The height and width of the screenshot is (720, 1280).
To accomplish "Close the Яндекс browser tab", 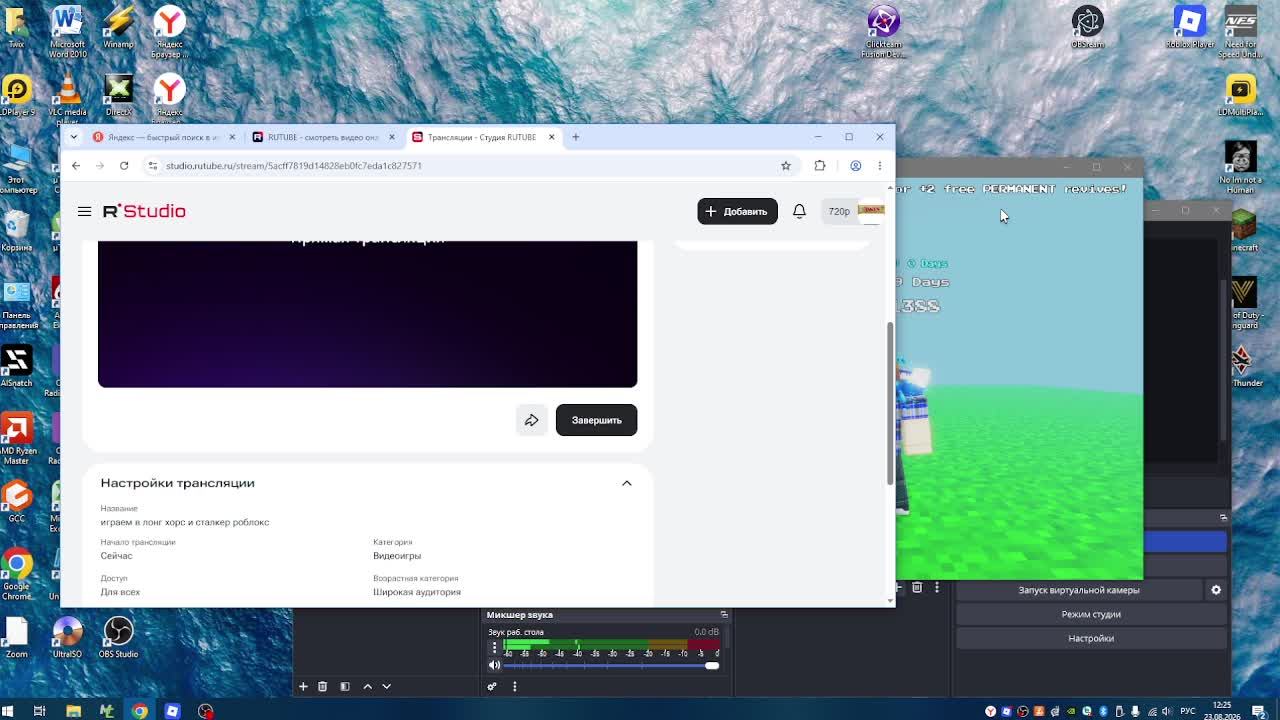I will click(x=232, y=137).
